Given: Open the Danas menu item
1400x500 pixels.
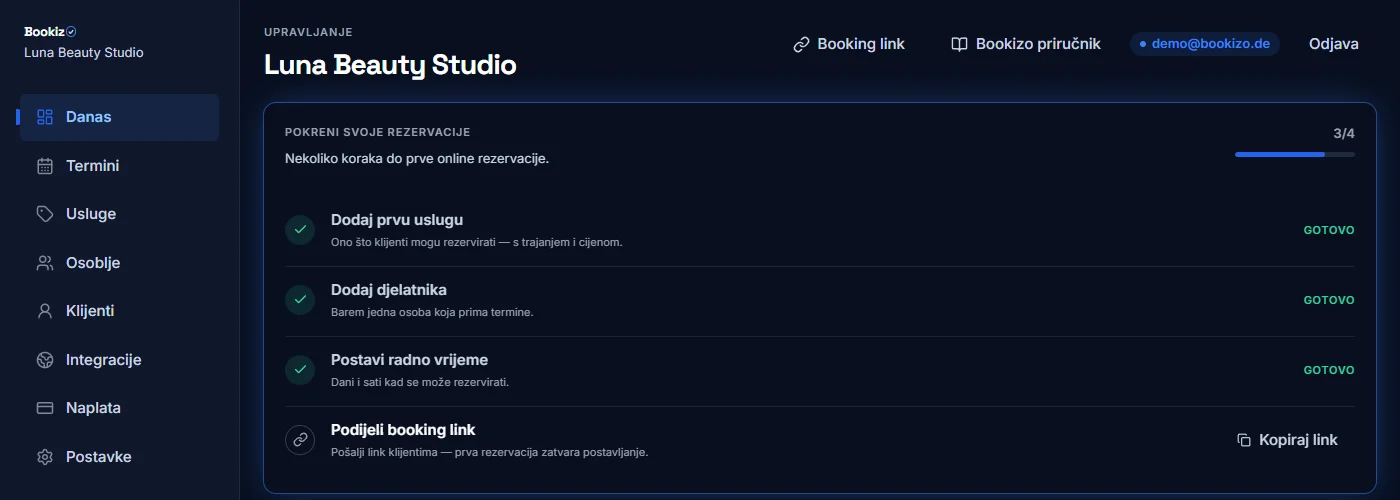Looking at the screenshot, I should point(119,117).
